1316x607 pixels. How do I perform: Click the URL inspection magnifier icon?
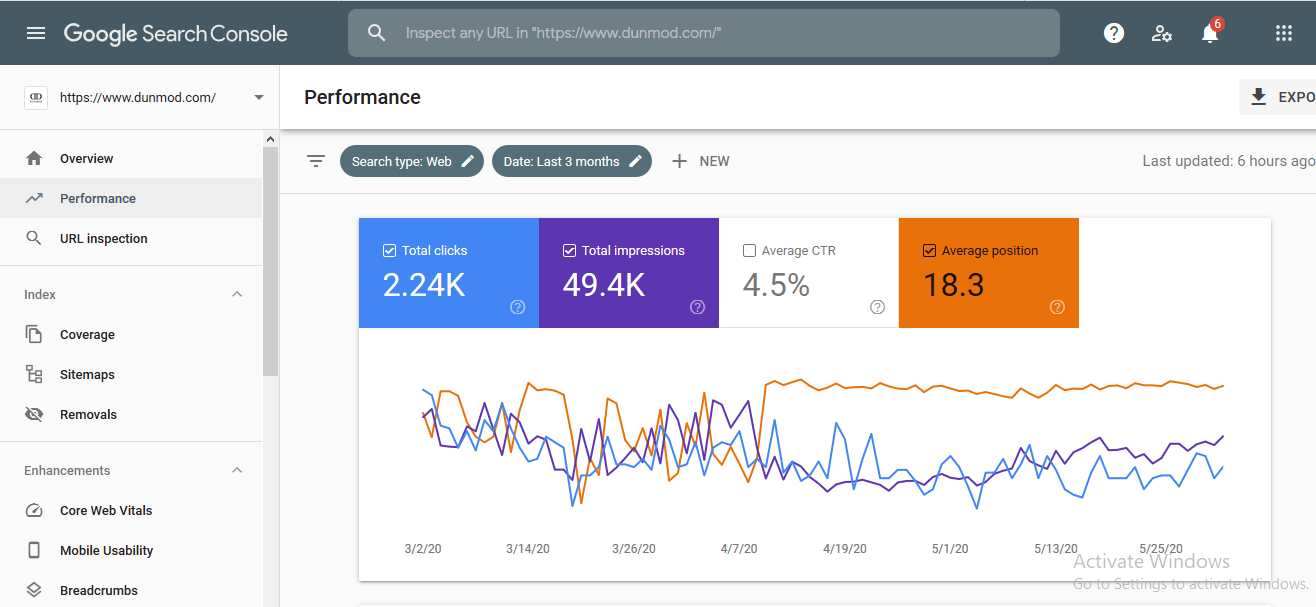(x=34, y=238)
